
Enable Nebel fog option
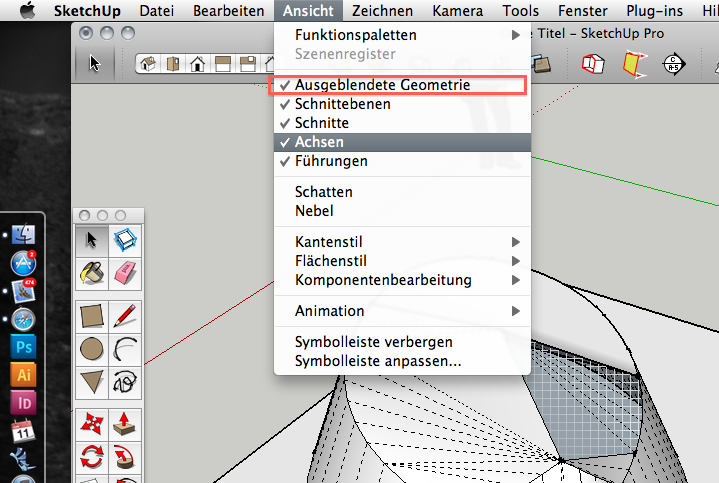click(x=402, y=211)
